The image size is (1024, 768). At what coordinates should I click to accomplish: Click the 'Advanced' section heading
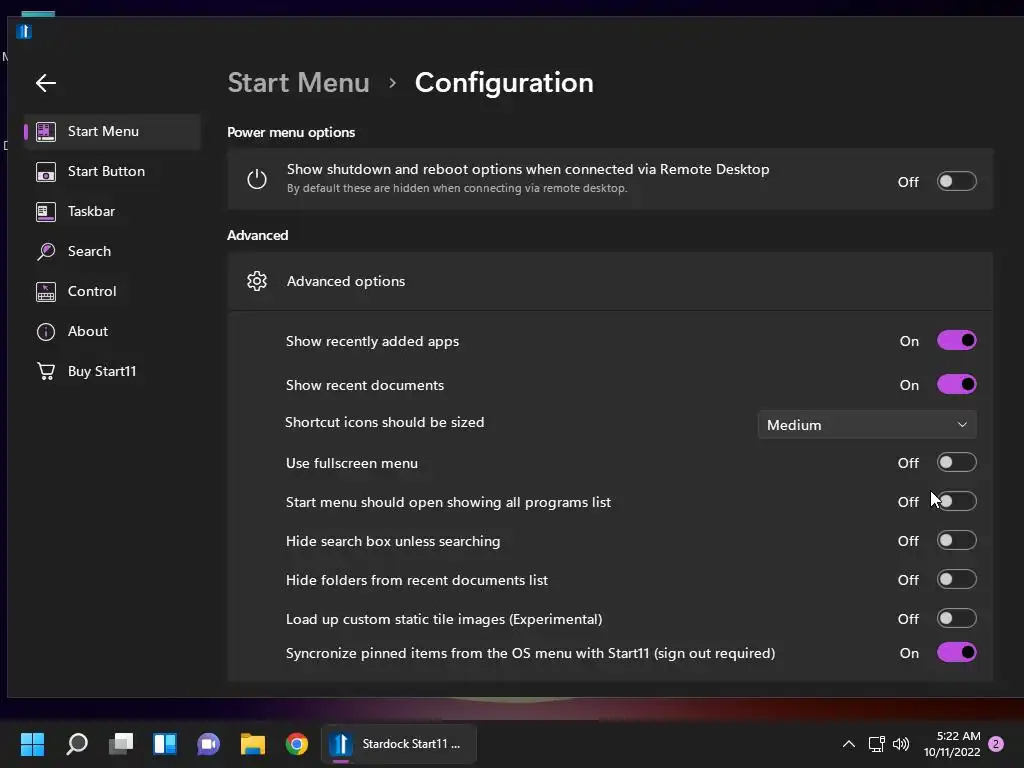[257, 236]
